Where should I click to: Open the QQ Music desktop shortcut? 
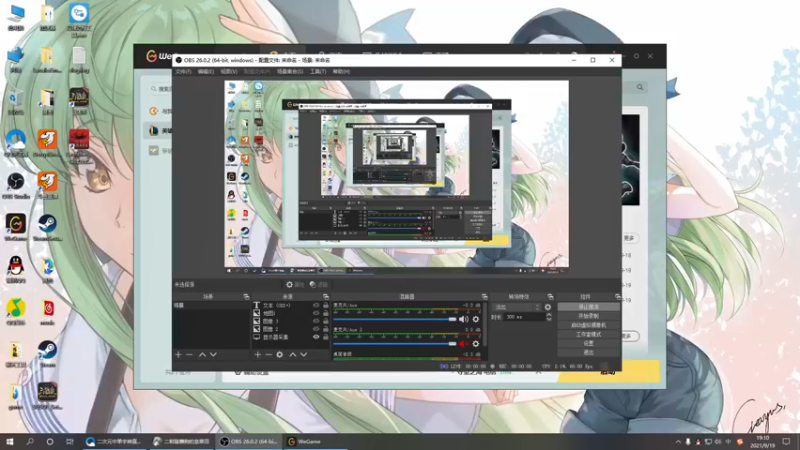pyautogui.click(x=16, y=312)
